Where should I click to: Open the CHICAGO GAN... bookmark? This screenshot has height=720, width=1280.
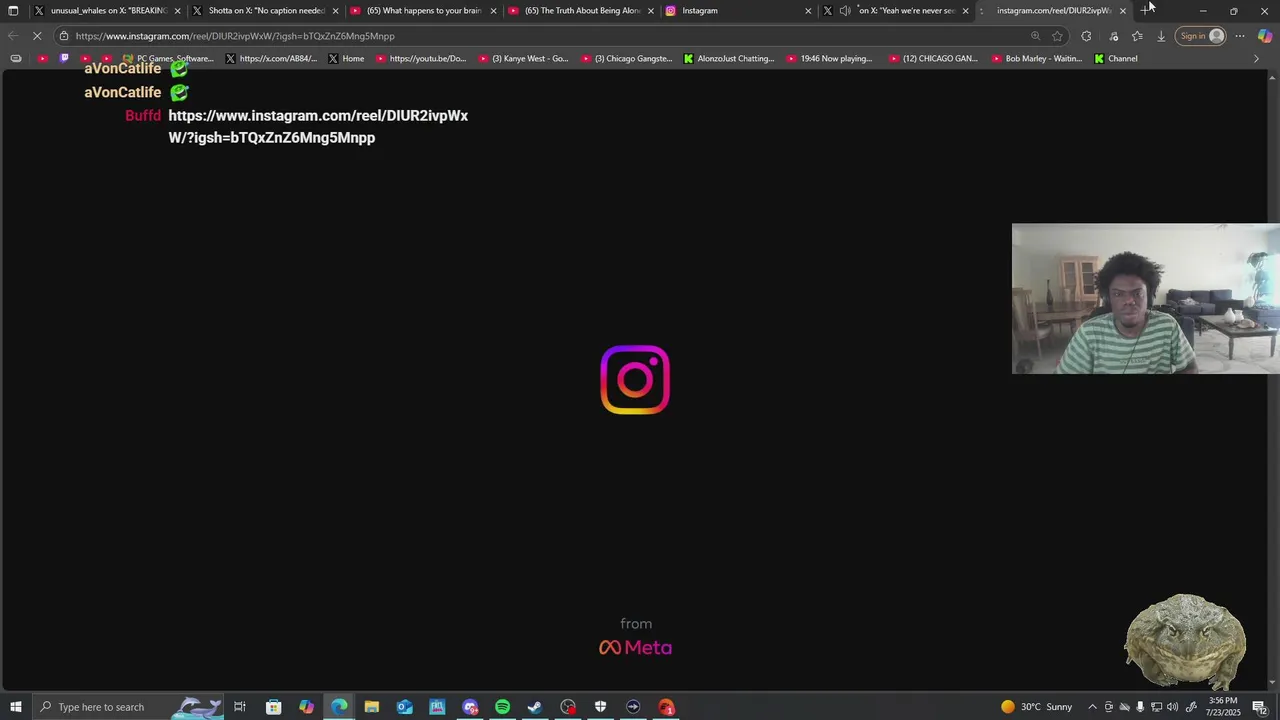933,59
